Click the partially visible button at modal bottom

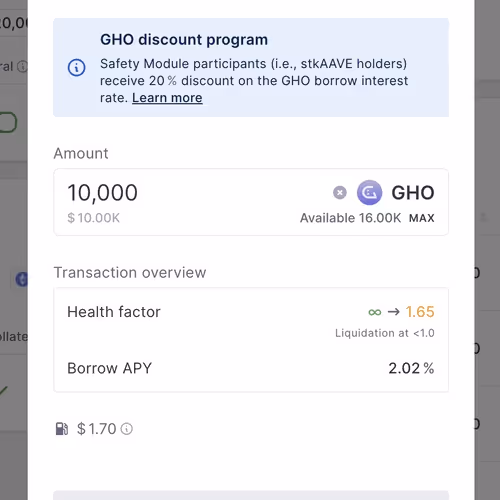click(x=251, y=495)
